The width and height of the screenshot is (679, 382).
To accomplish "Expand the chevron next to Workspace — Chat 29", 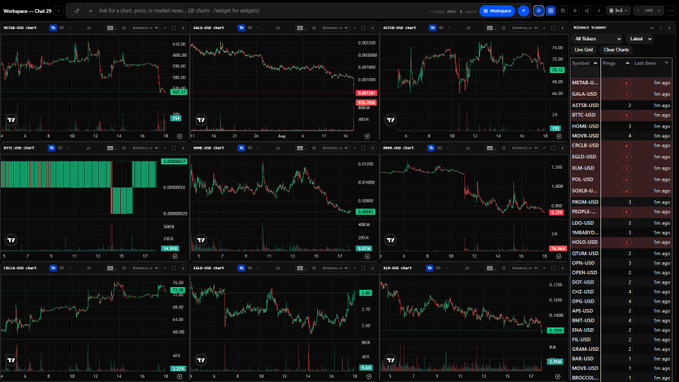I will pyautogui.click(x=58, y=11).
